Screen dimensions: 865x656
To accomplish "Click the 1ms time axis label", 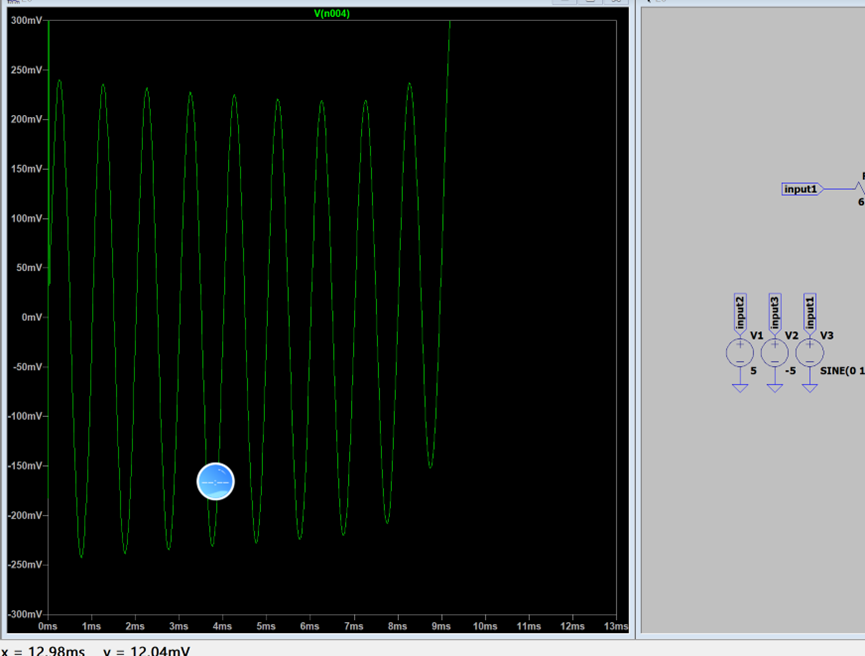I will (x=91, y=626).
